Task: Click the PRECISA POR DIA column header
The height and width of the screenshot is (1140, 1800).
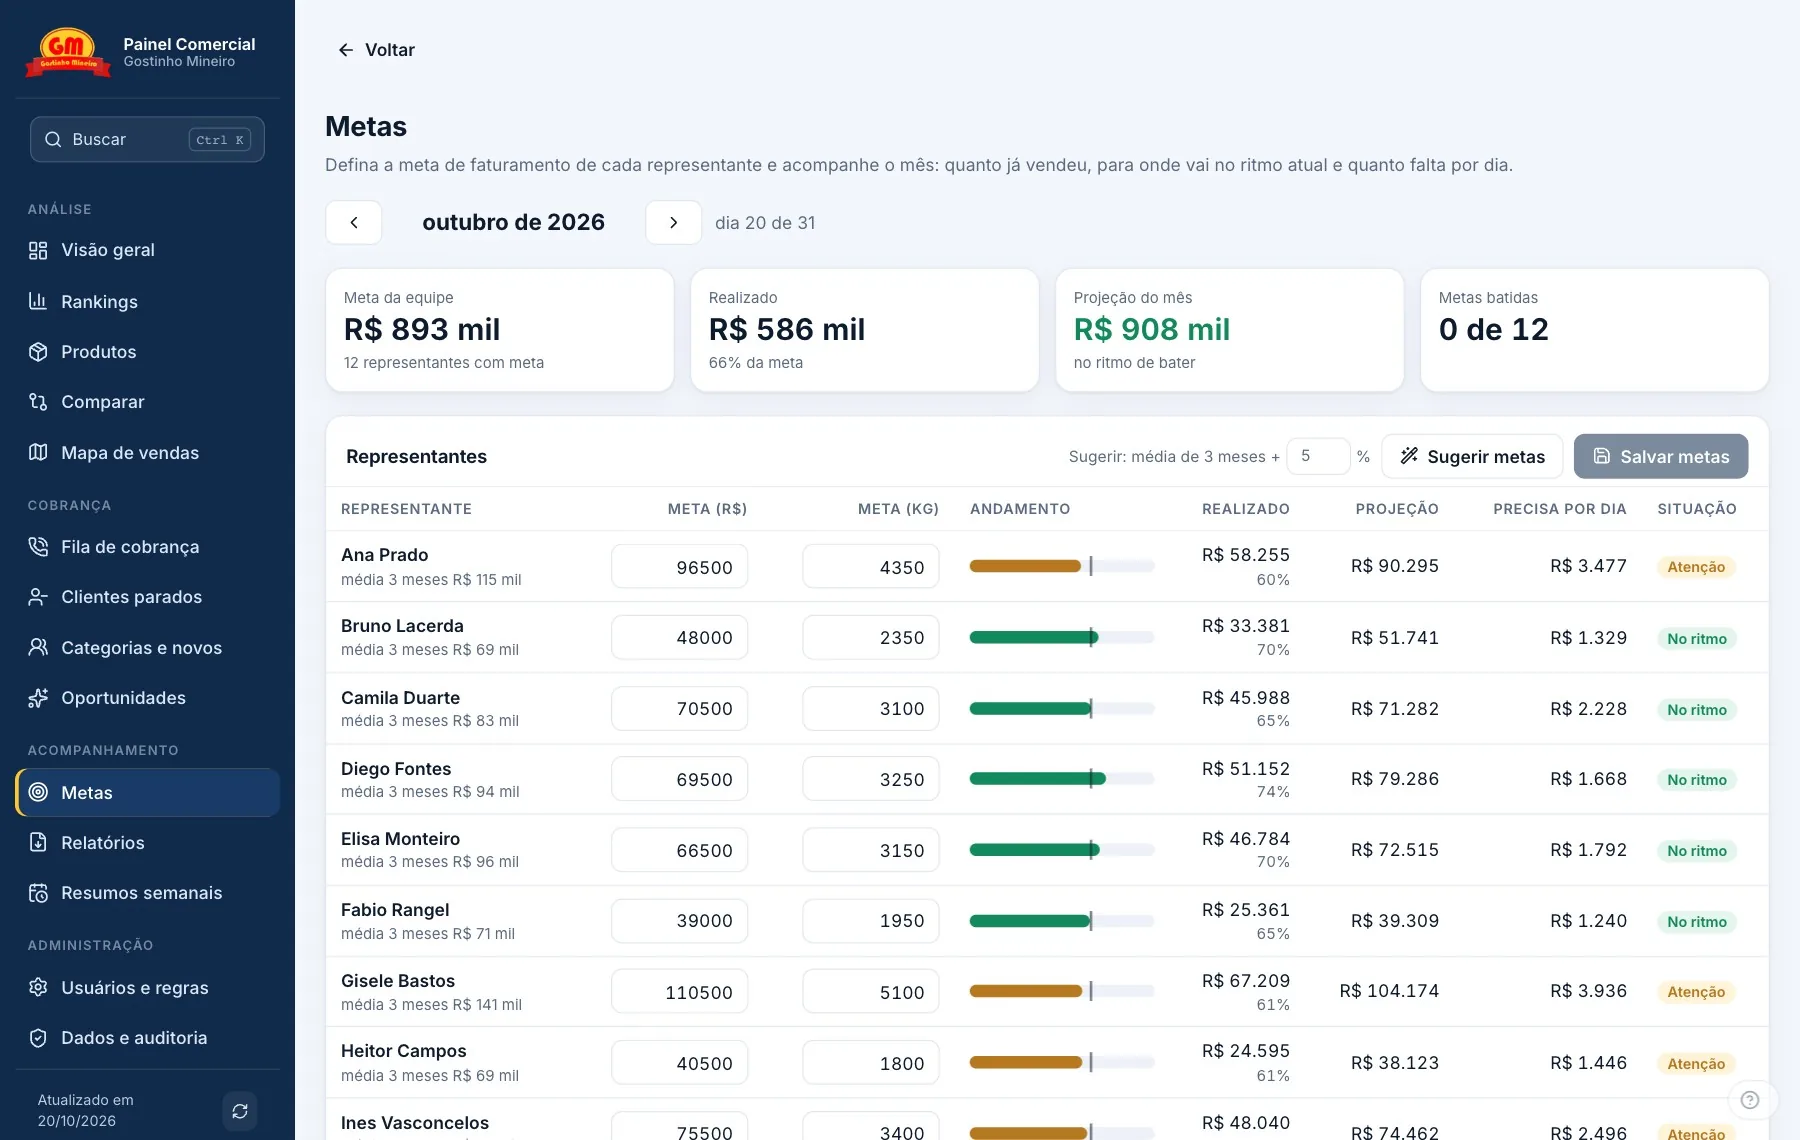Action: point(1560,509)
